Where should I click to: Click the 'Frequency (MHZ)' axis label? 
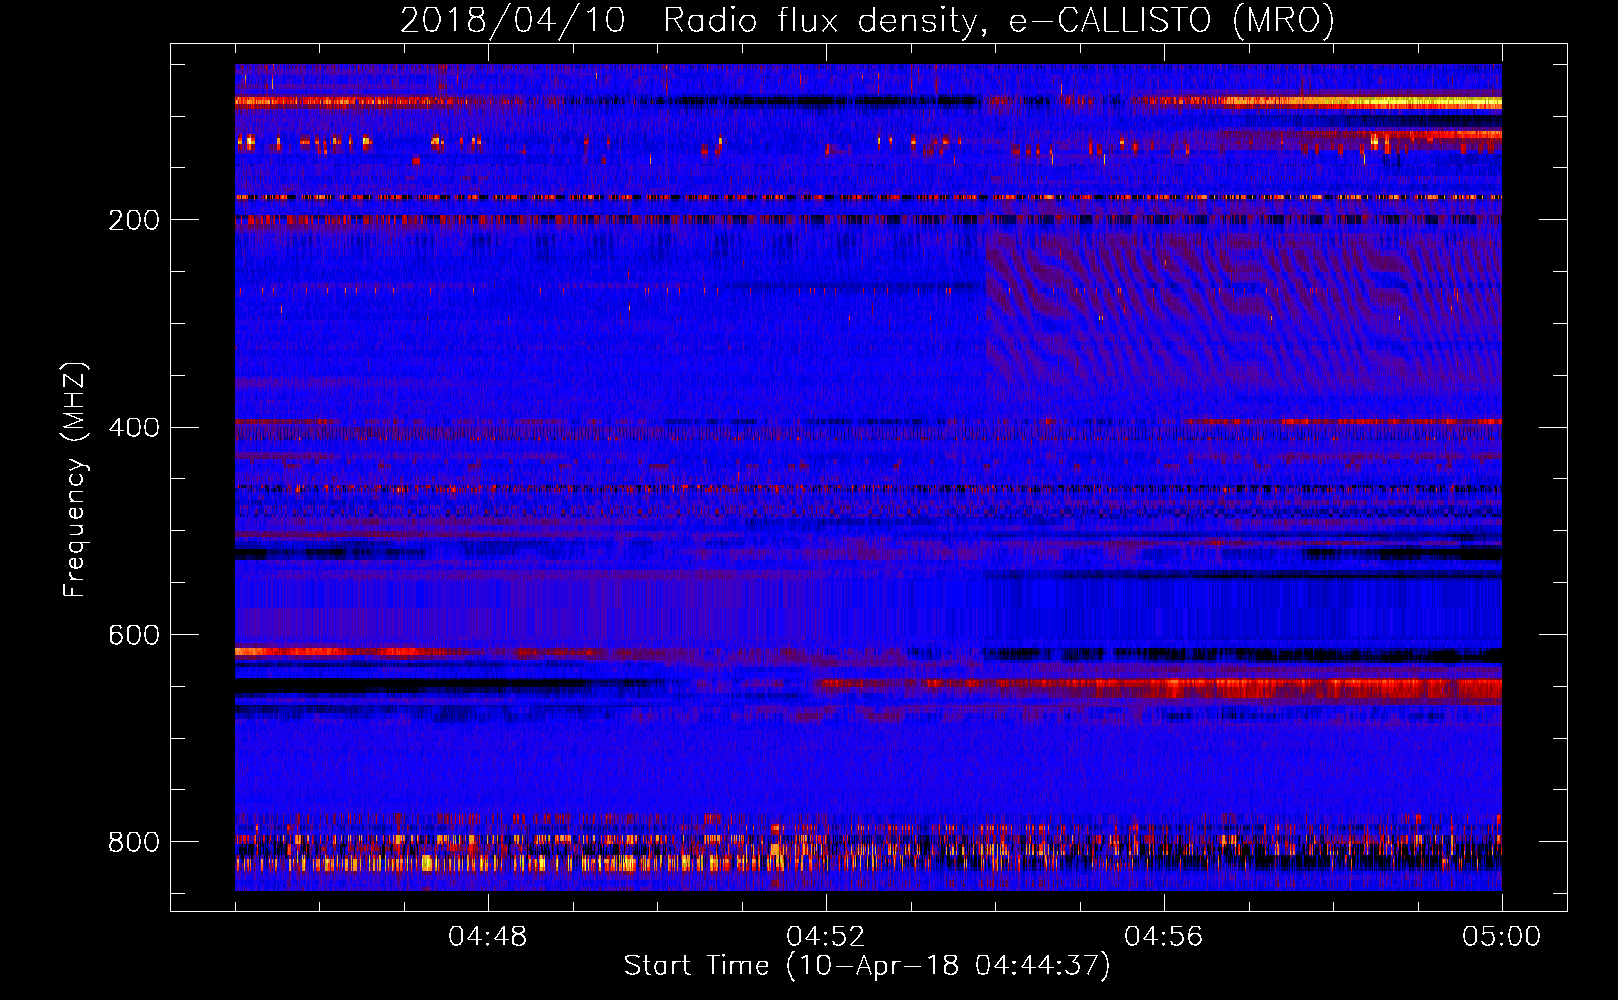point(75,480)
